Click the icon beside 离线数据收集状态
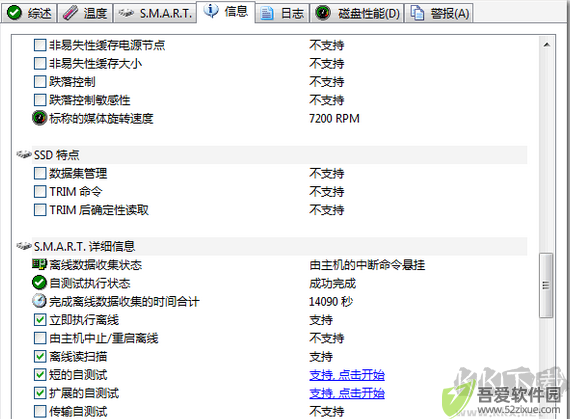 tap(39, 264)
